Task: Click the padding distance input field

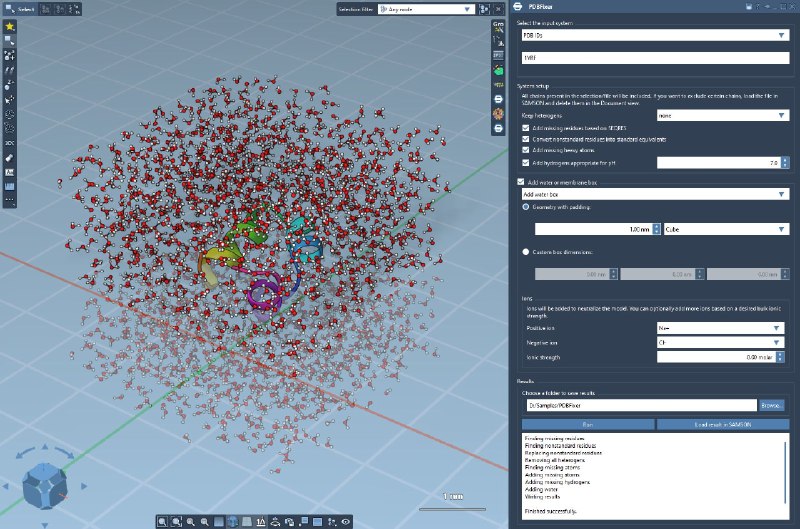Action: click(593, 230)
